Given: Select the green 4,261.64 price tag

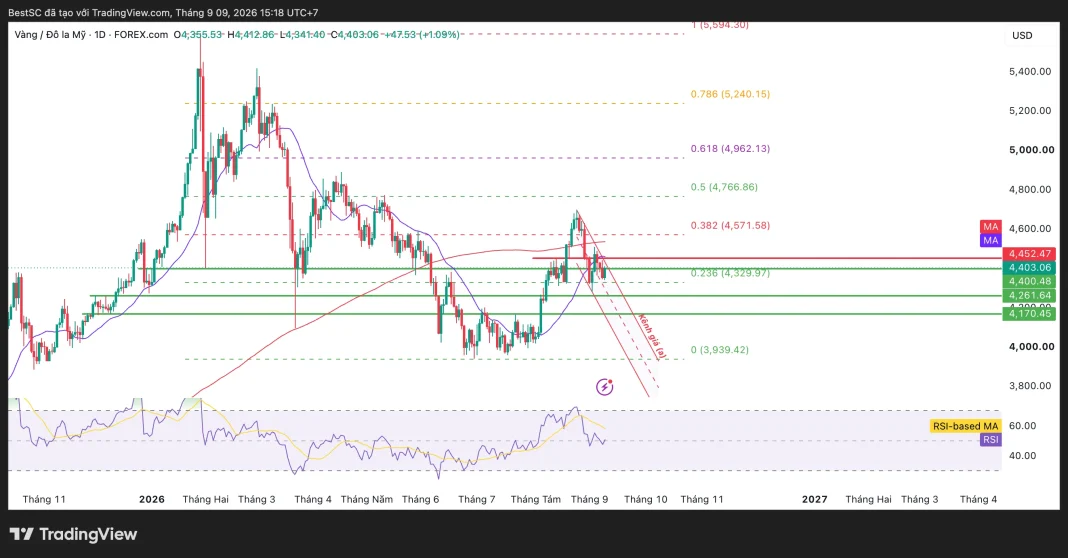Looking at the screenshot, I should tap(1029, 296).
